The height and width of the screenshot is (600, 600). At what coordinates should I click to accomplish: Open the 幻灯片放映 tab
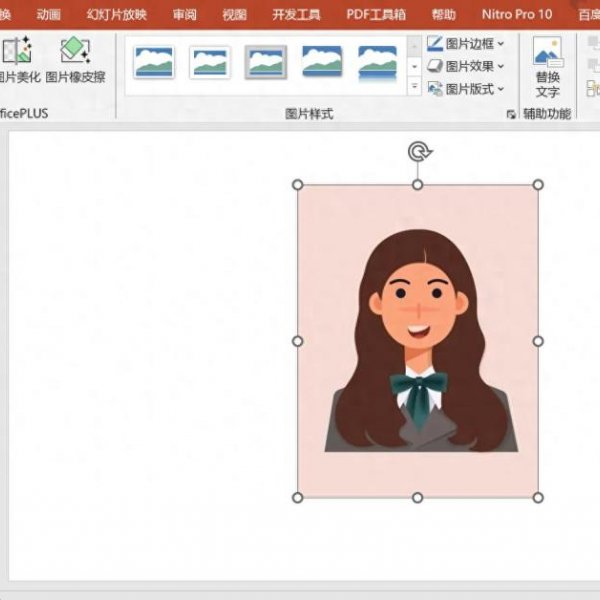pos(116,14)
